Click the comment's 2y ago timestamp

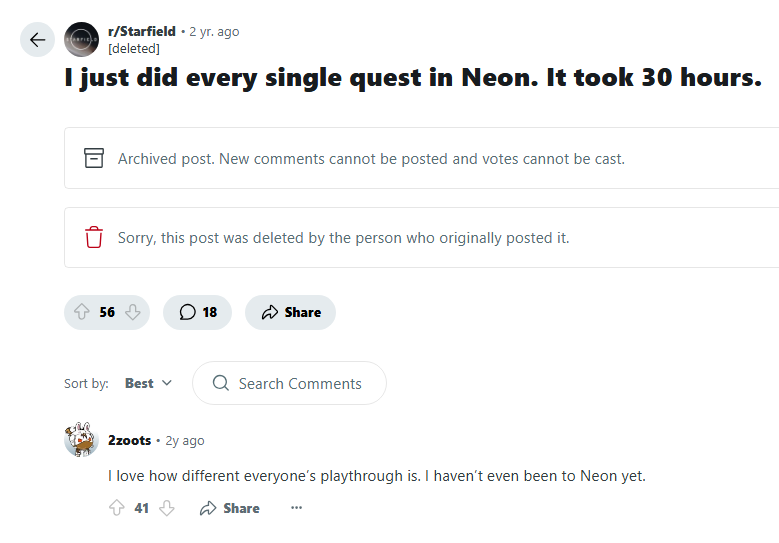pyautogui.click(x=185, y=440)
